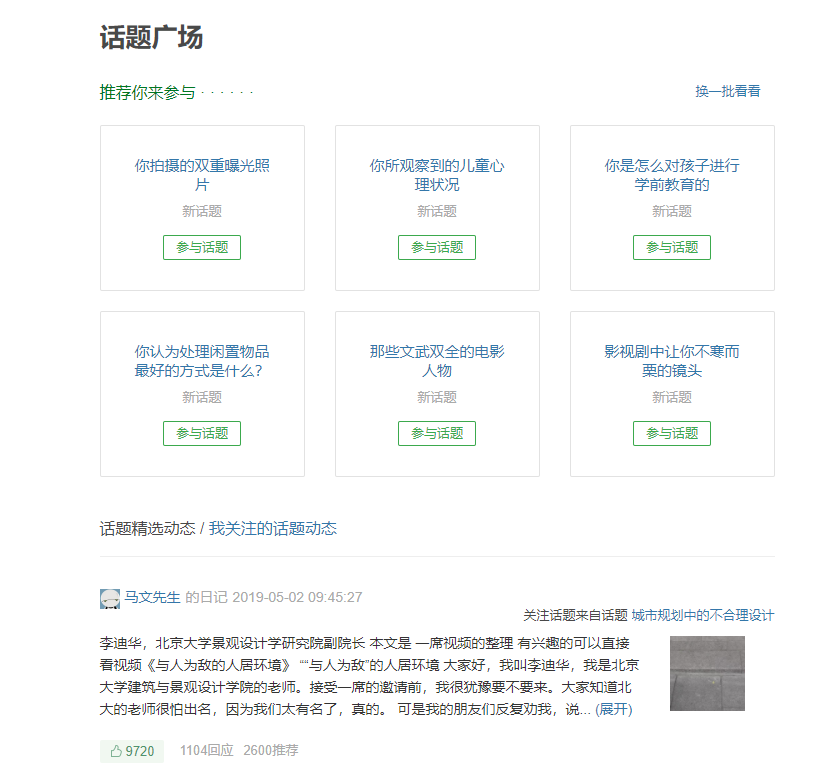Click 参与话题 under 学前教育 topic

tap(672, 247)
